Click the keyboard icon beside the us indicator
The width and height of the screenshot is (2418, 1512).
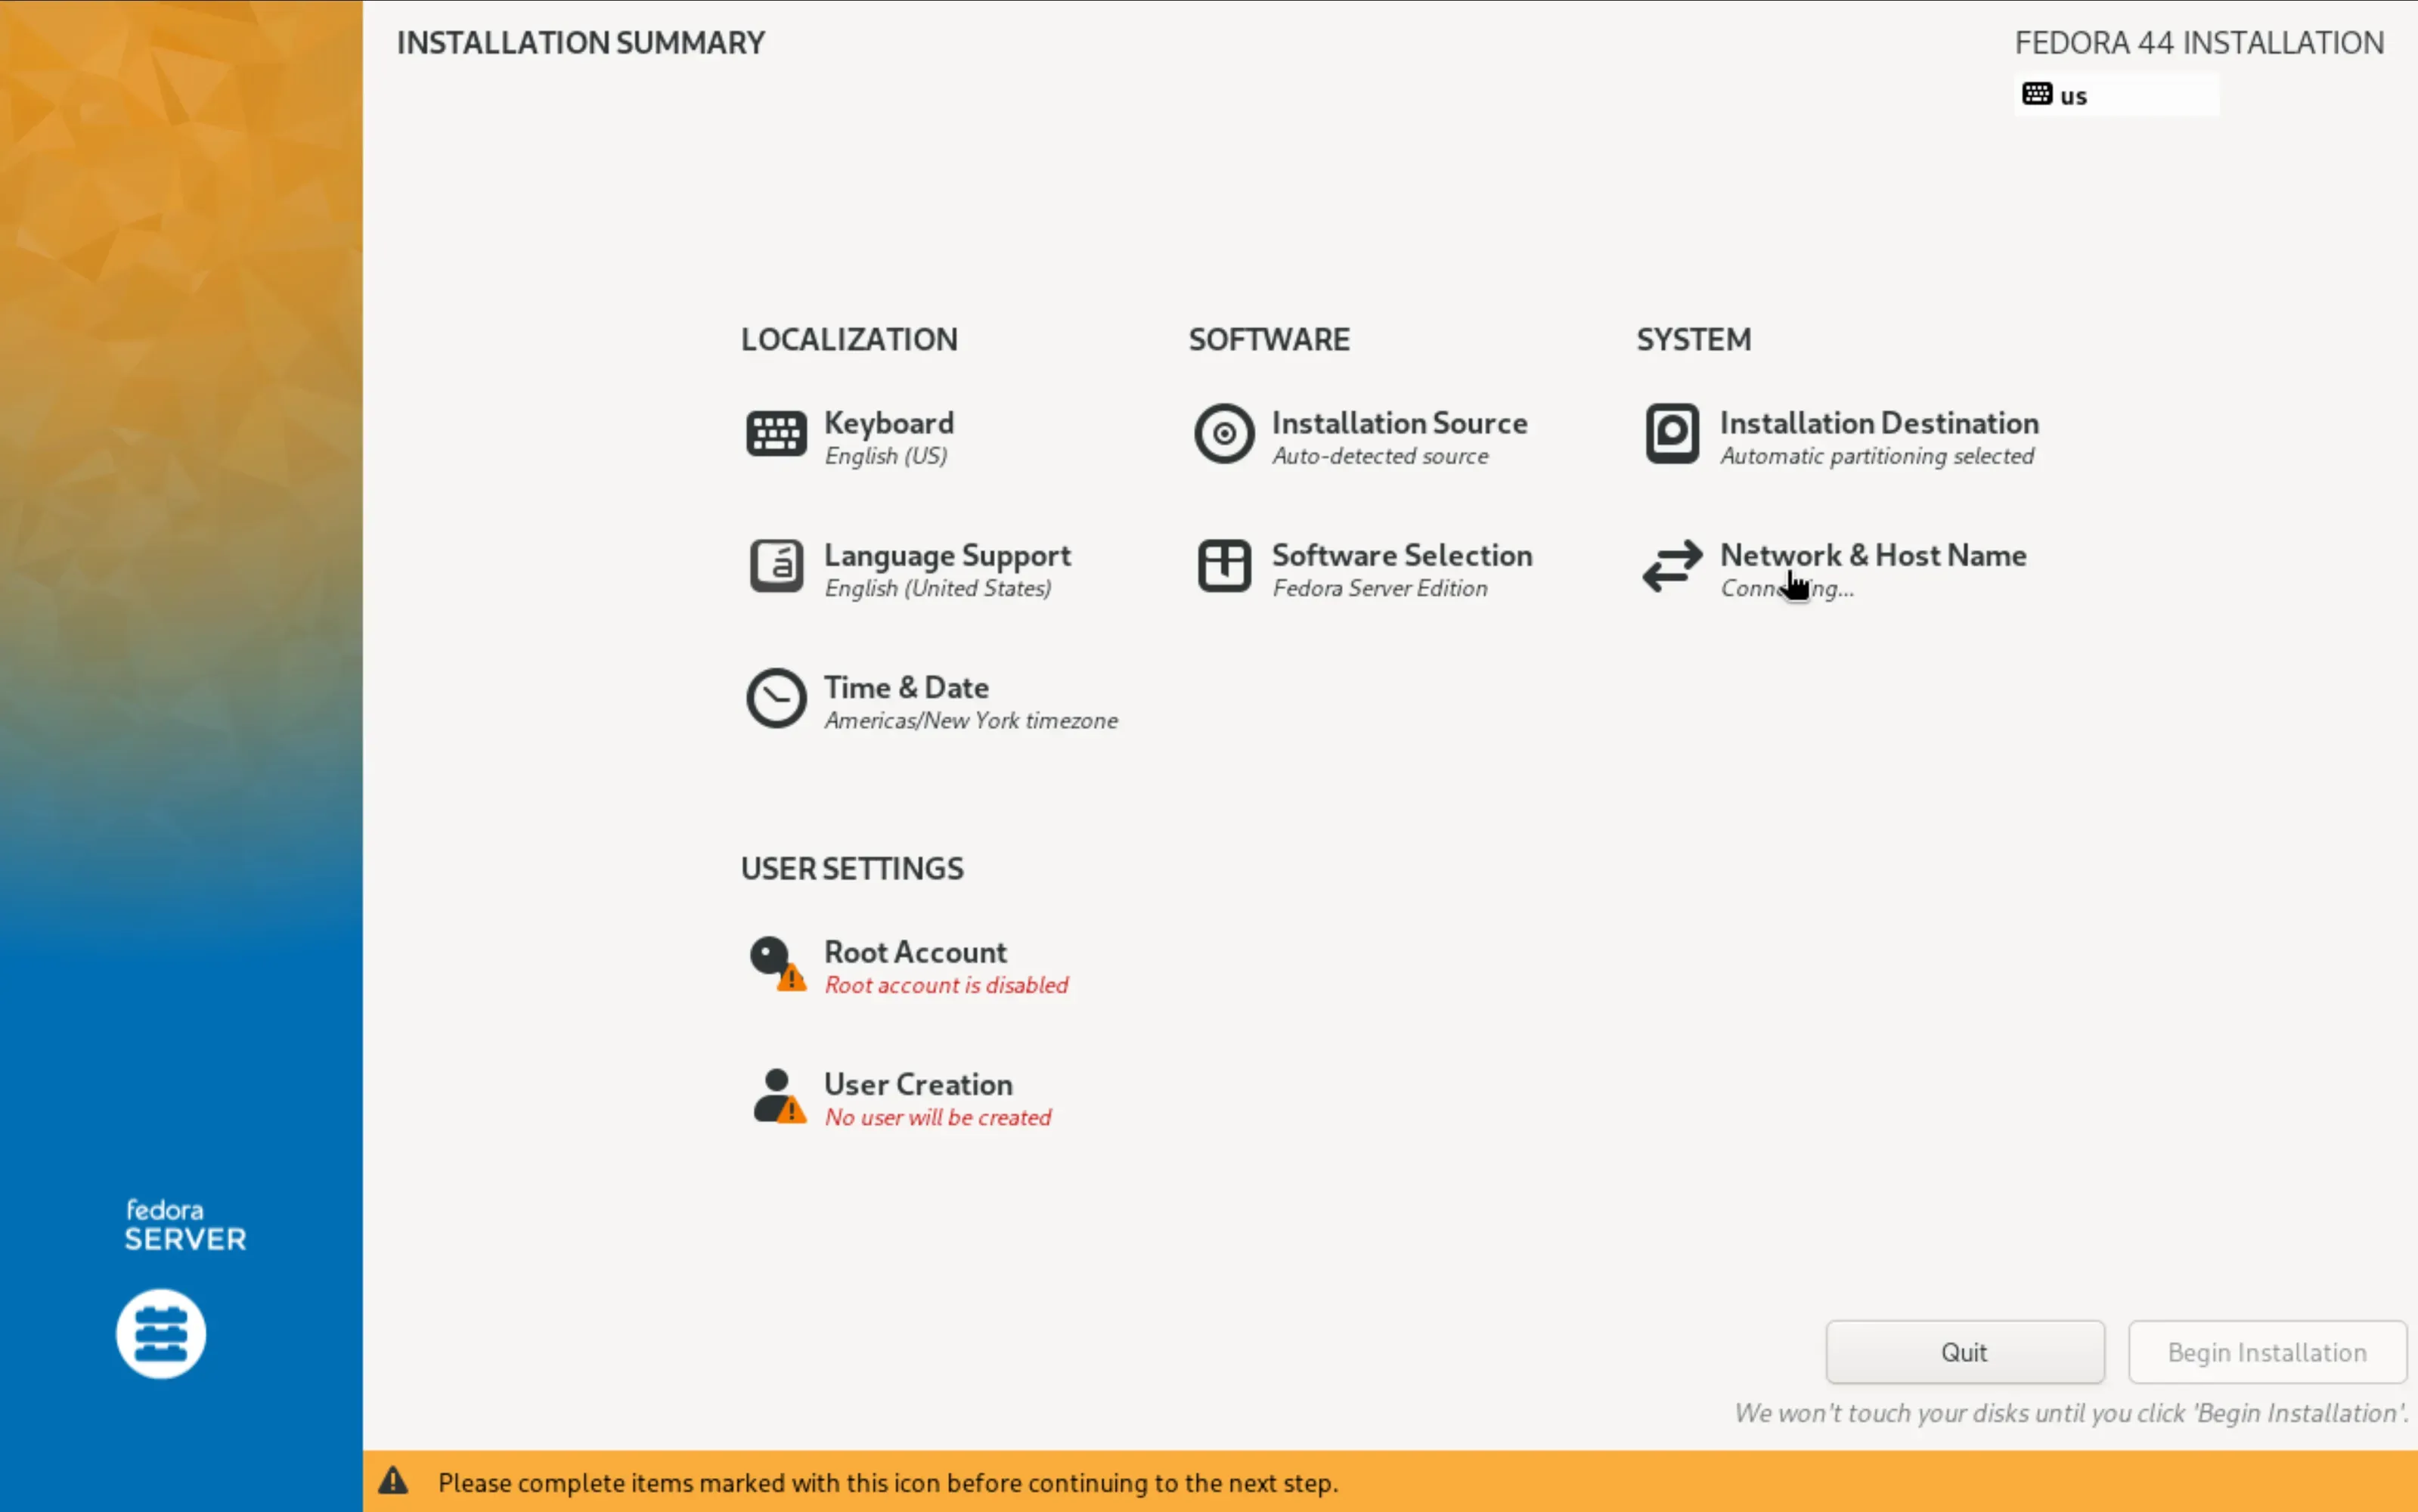click(x=2037, y=94)
